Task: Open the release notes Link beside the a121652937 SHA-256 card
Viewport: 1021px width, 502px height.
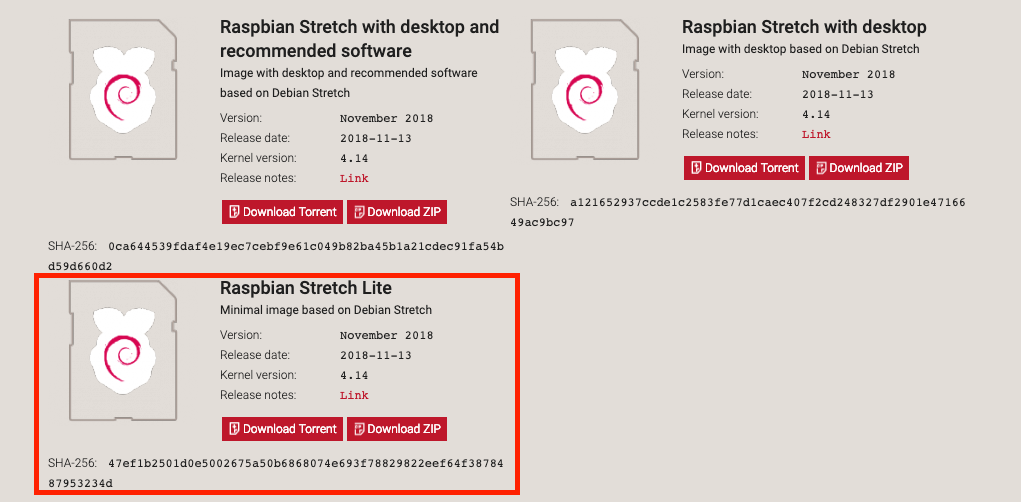Action: click(816, 135)
